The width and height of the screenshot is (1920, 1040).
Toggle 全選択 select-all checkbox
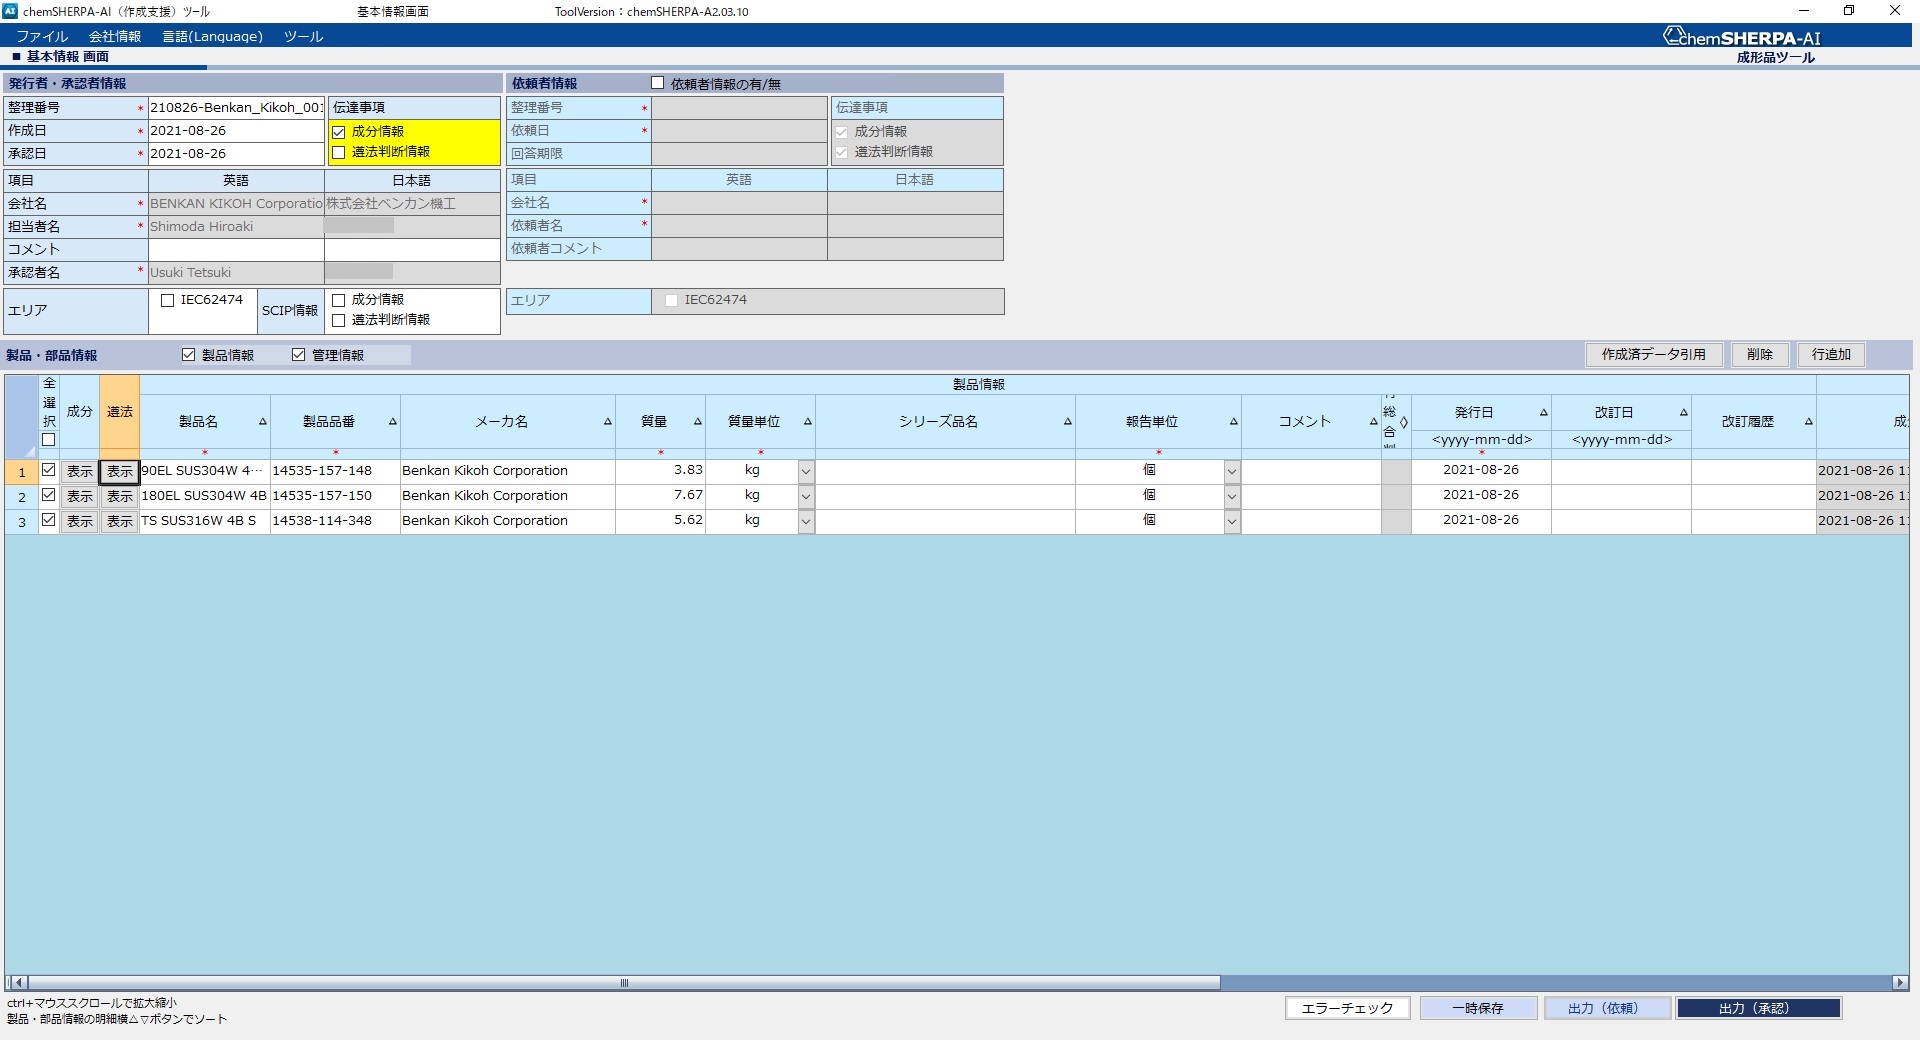[49, 439]
